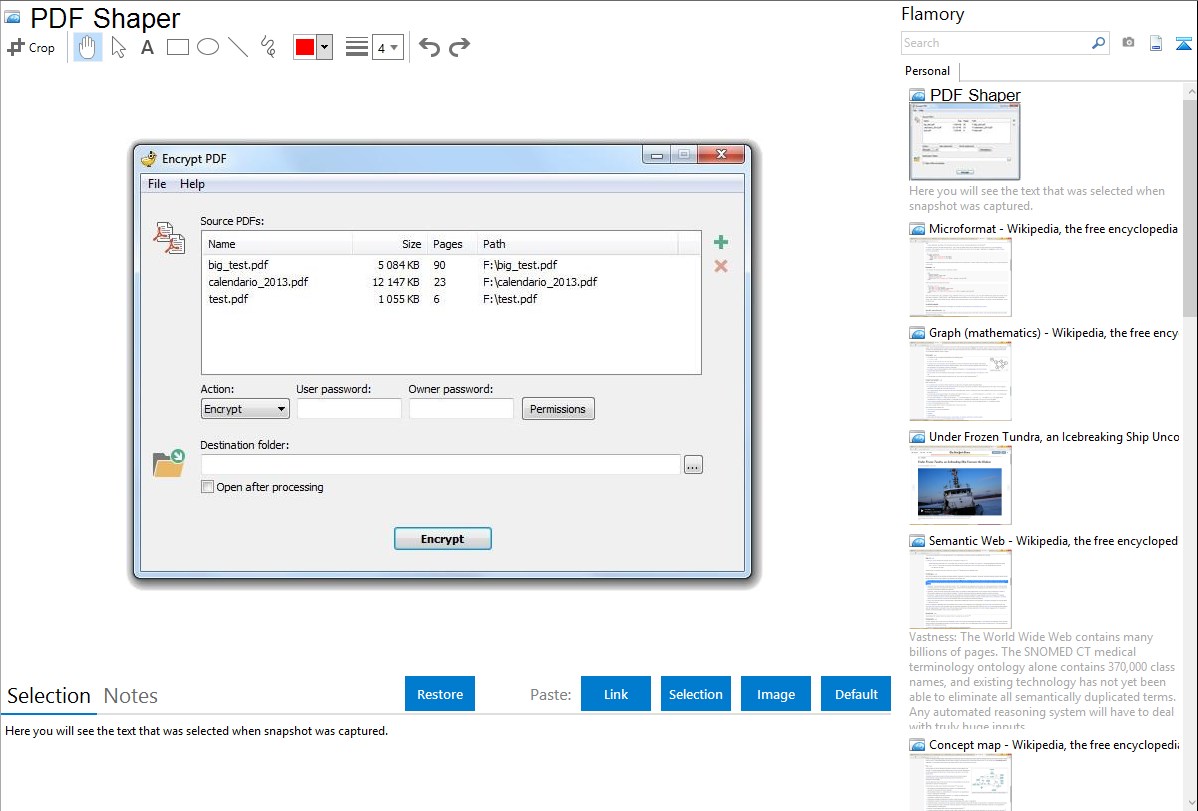Screen dimensions: 1198x811
Task: Pick the rectangle shape tool
Action: click(x=177, y=47)
